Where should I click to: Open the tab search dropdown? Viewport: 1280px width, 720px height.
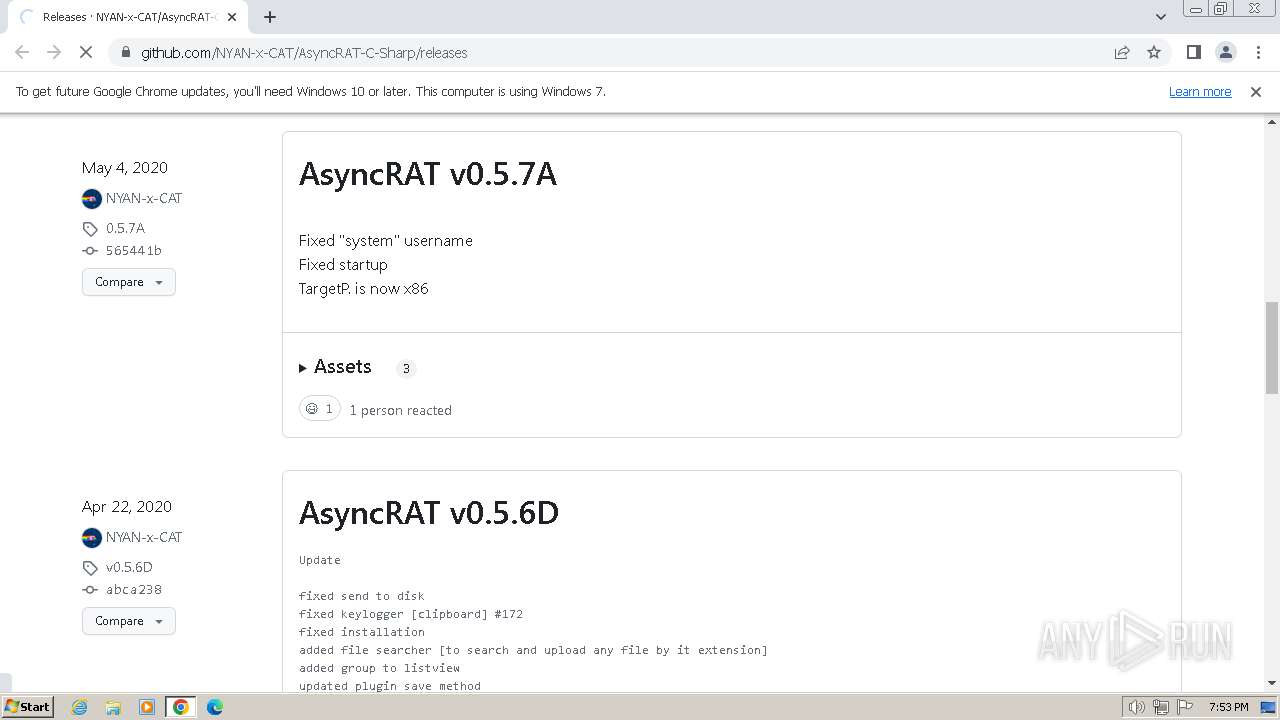[x=1161, y=17]
